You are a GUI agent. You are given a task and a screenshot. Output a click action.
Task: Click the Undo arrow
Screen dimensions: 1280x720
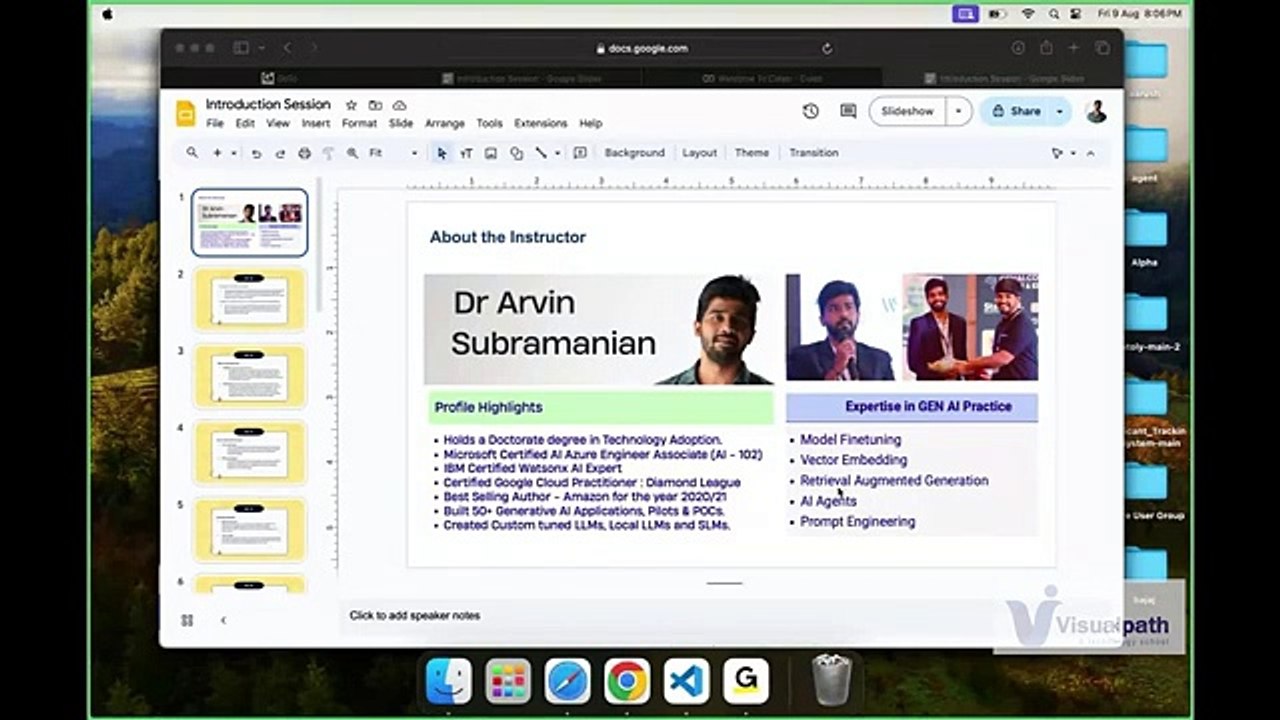click(x=256, y=153)
